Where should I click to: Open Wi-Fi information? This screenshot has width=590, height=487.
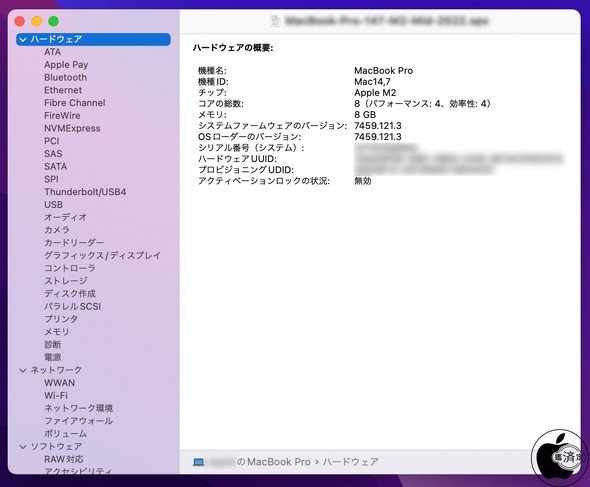(56, 396)
